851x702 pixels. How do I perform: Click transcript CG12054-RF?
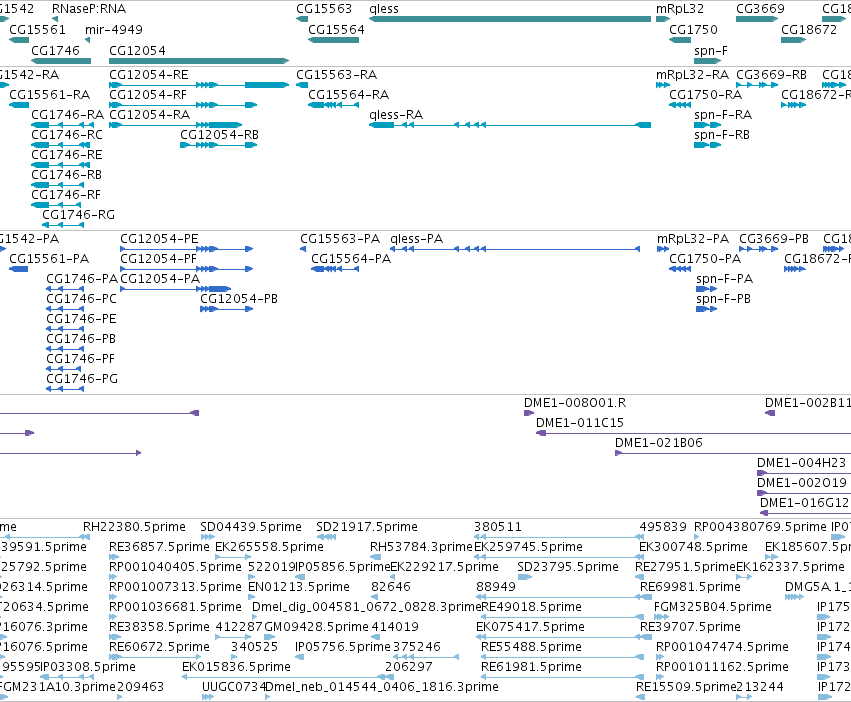click(x=183, y=105)
